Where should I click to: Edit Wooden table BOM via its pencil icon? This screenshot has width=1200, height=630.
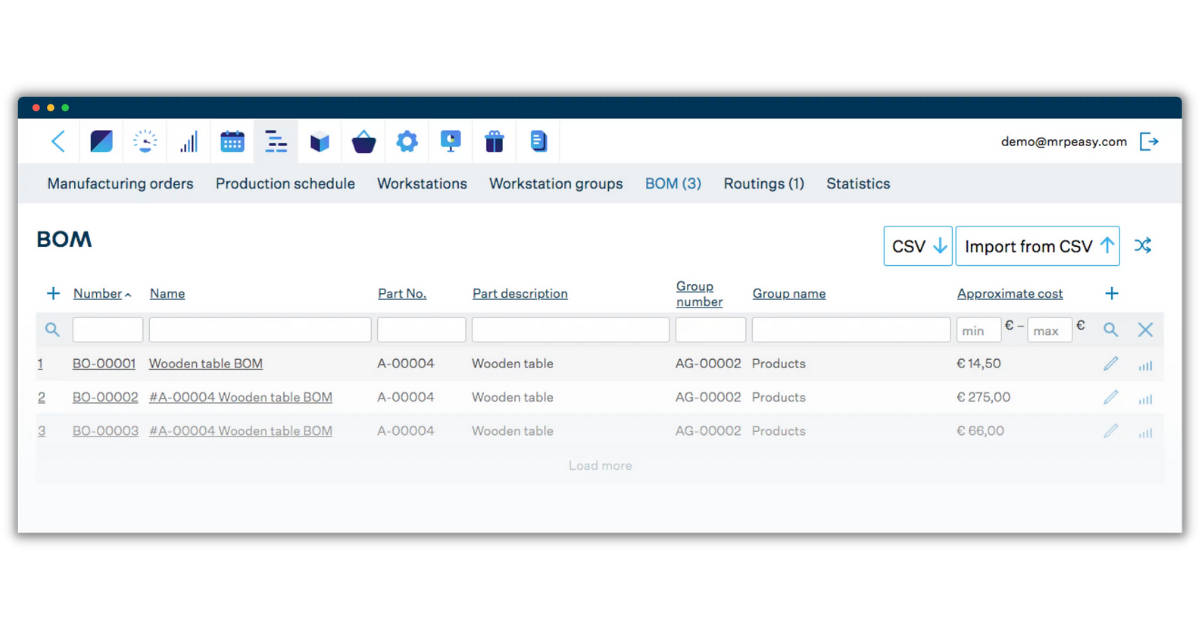click(1110, 363)
